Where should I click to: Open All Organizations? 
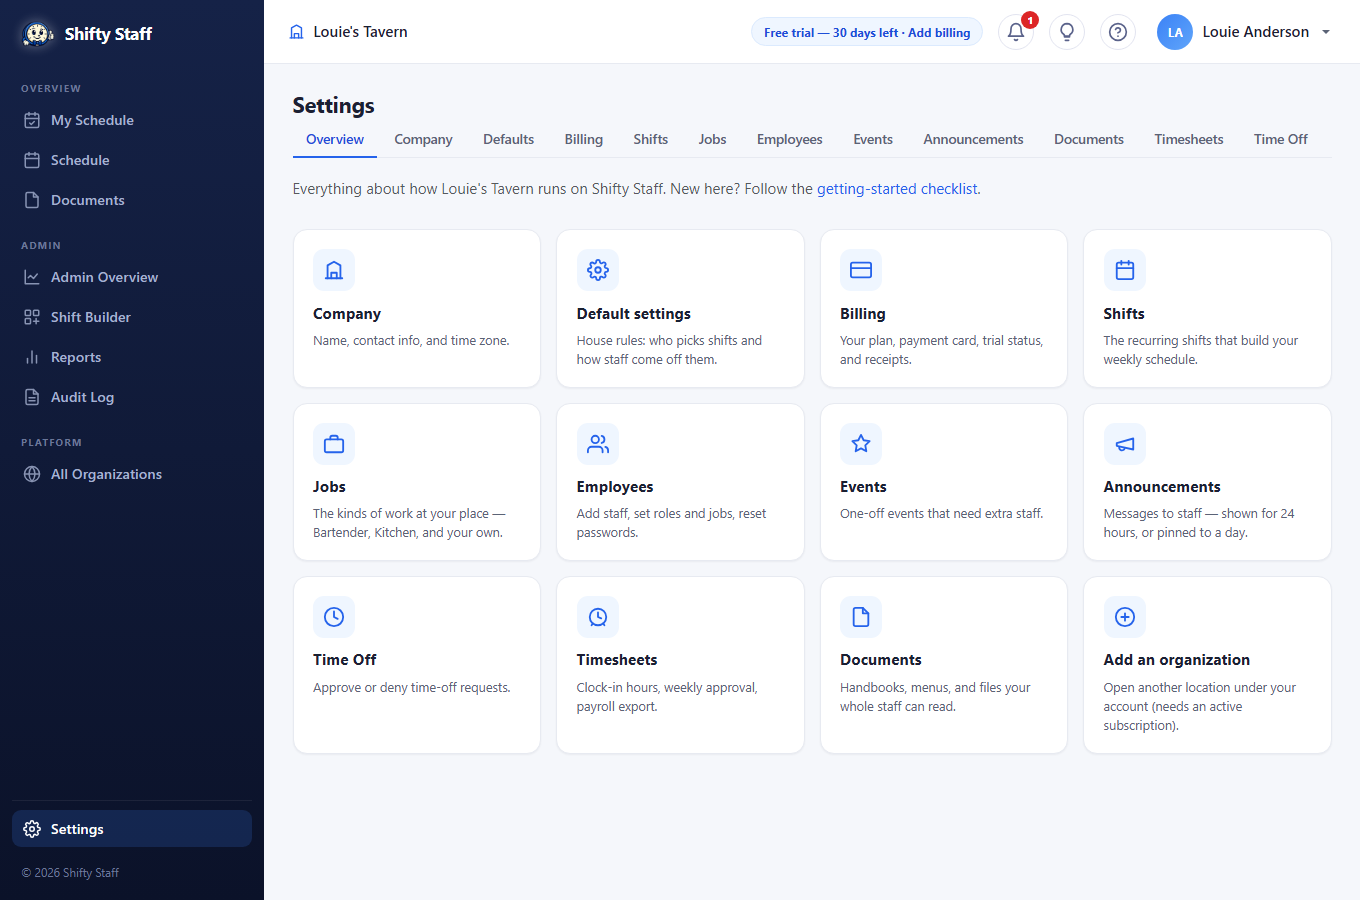click(132, 474)
